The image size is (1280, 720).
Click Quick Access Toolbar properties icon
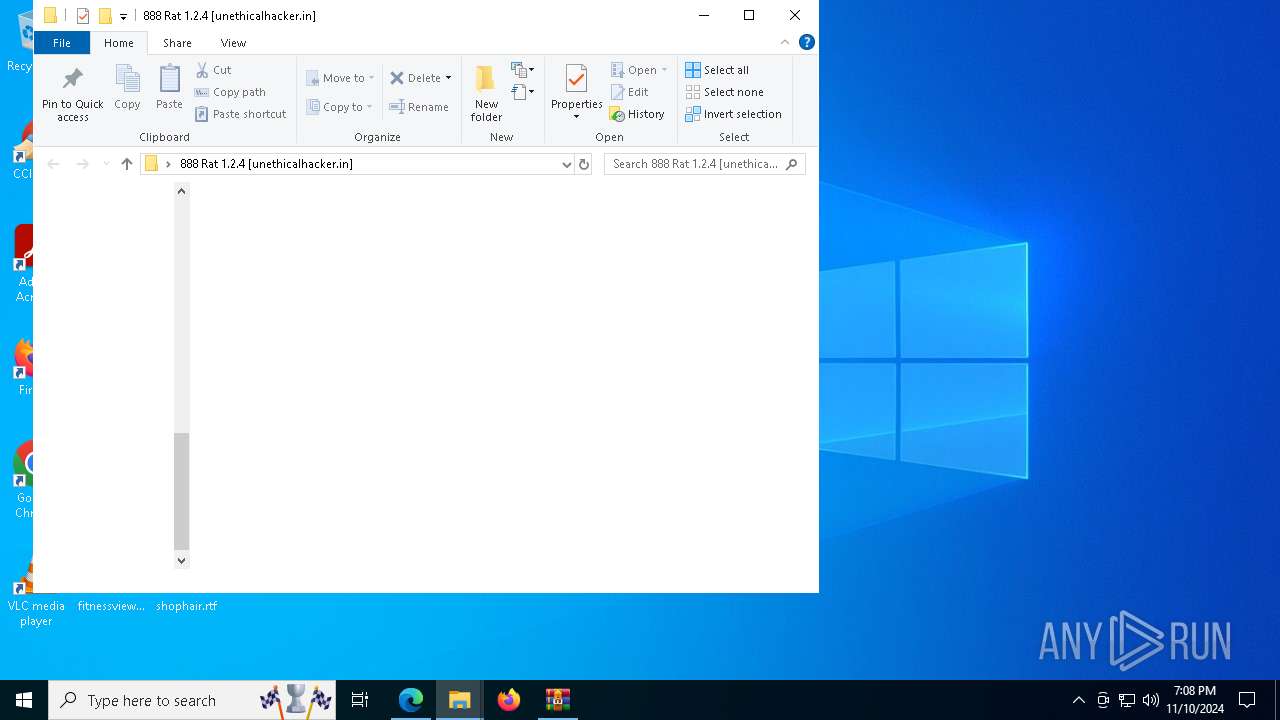(83, 16)
